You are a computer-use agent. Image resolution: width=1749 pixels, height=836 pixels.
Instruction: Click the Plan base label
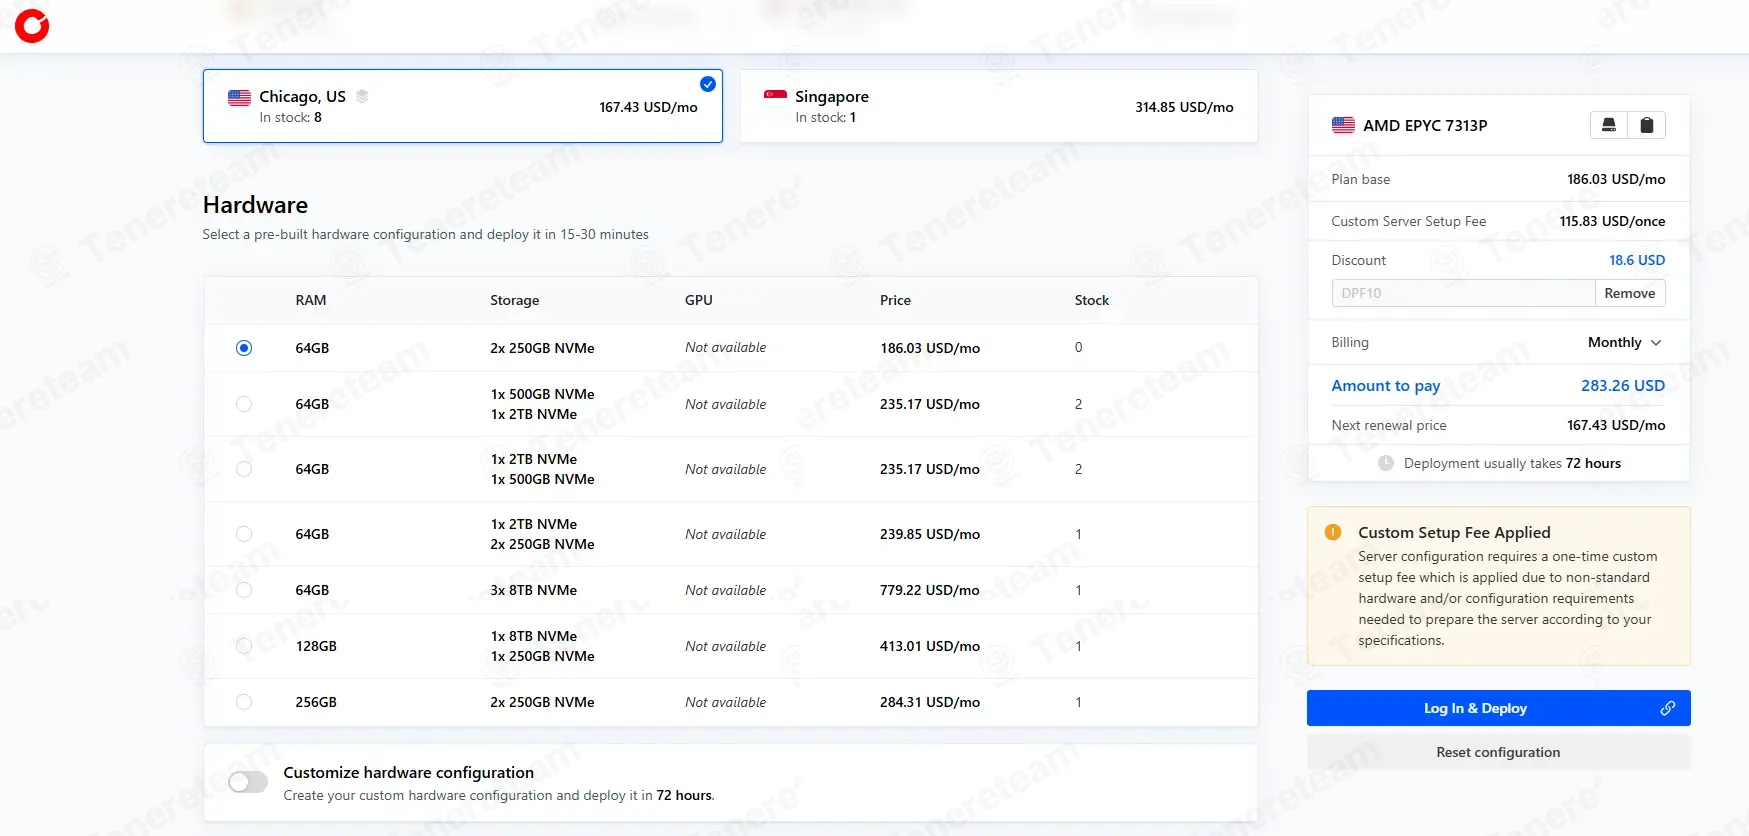tap(1361, 179)
